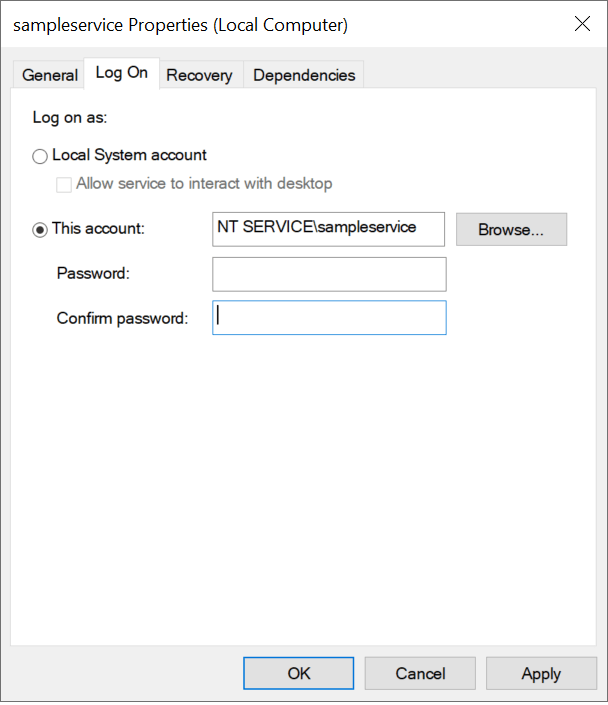Click inside the Confirm password field

click(329, 318)
